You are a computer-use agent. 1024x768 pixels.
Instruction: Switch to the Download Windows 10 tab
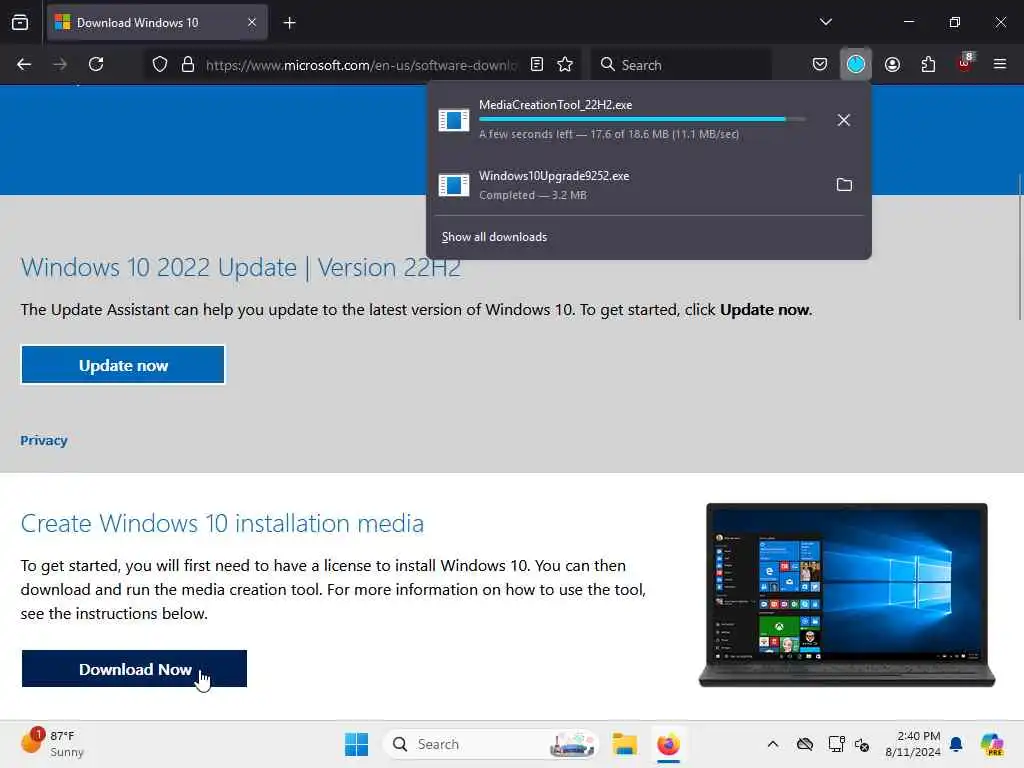click(157, 23)
